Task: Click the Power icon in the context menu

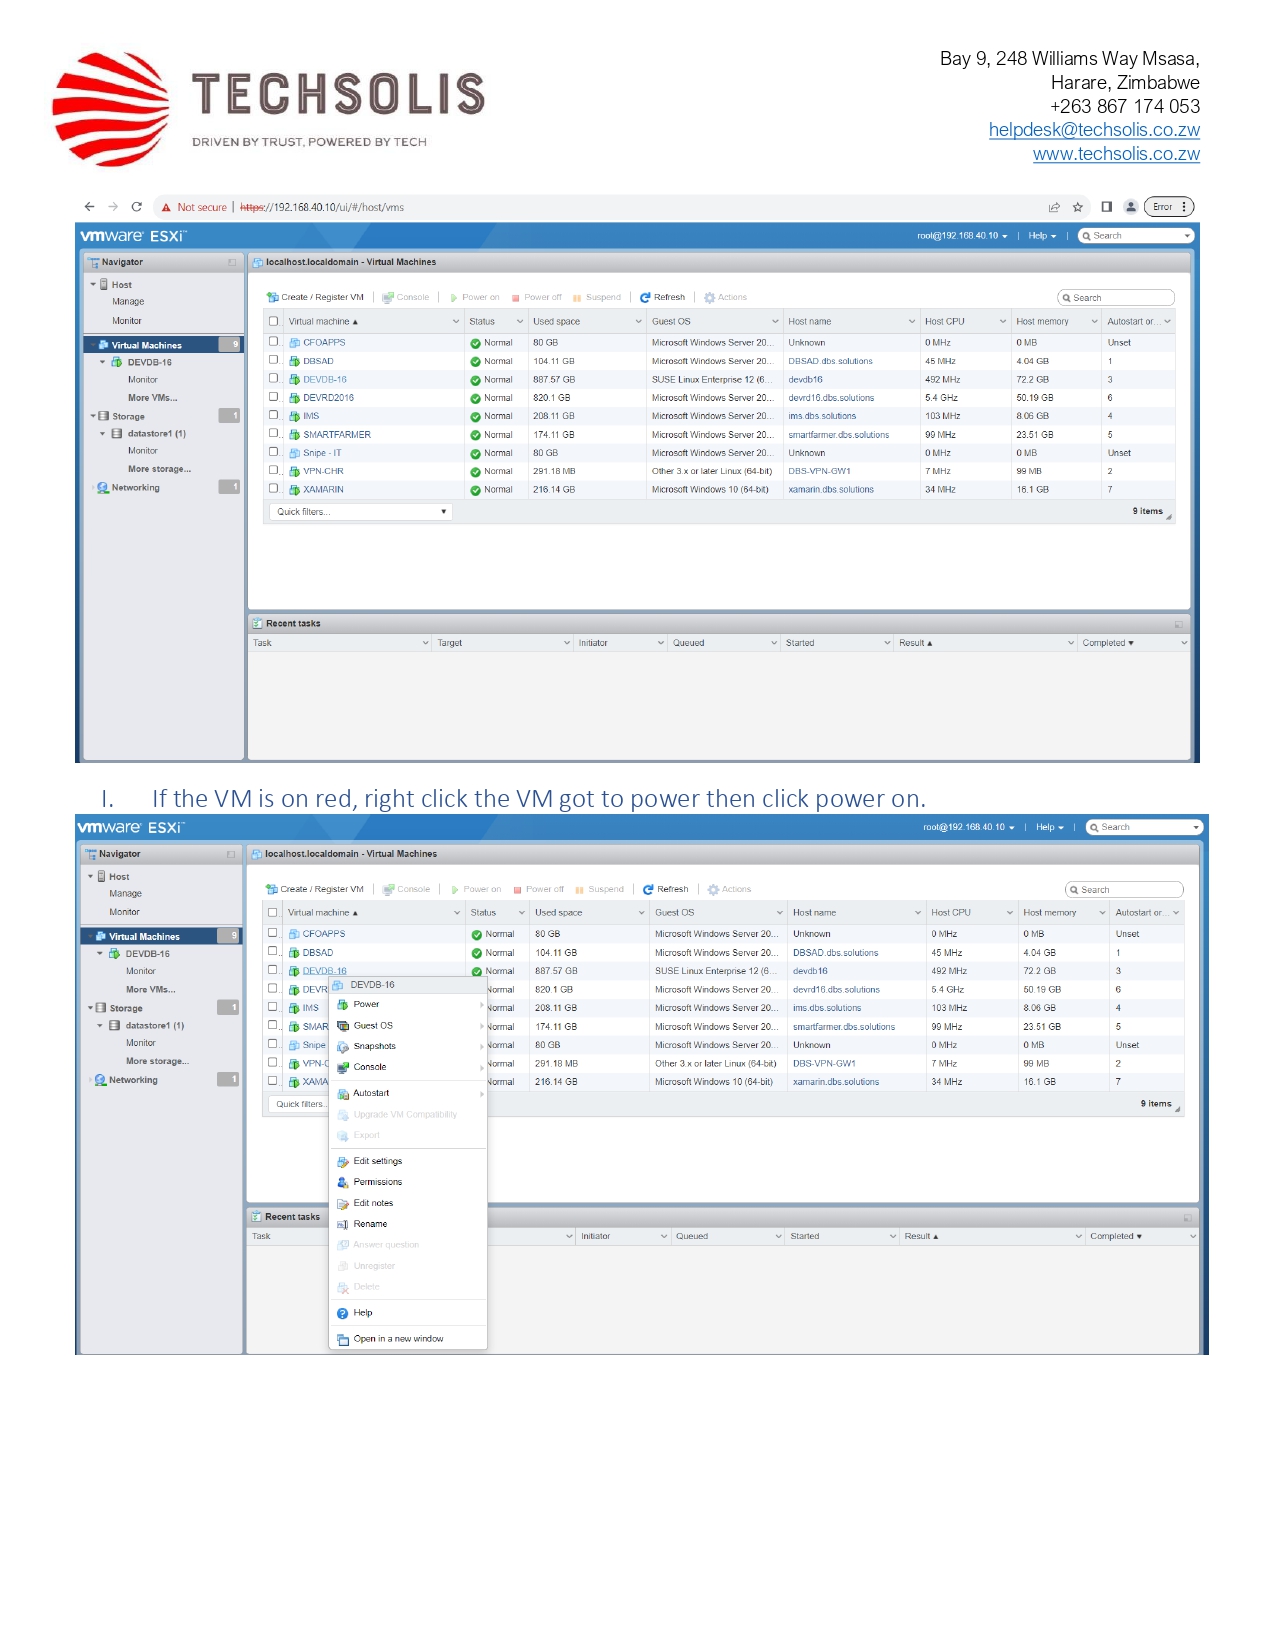Action: coord(343,1005)
